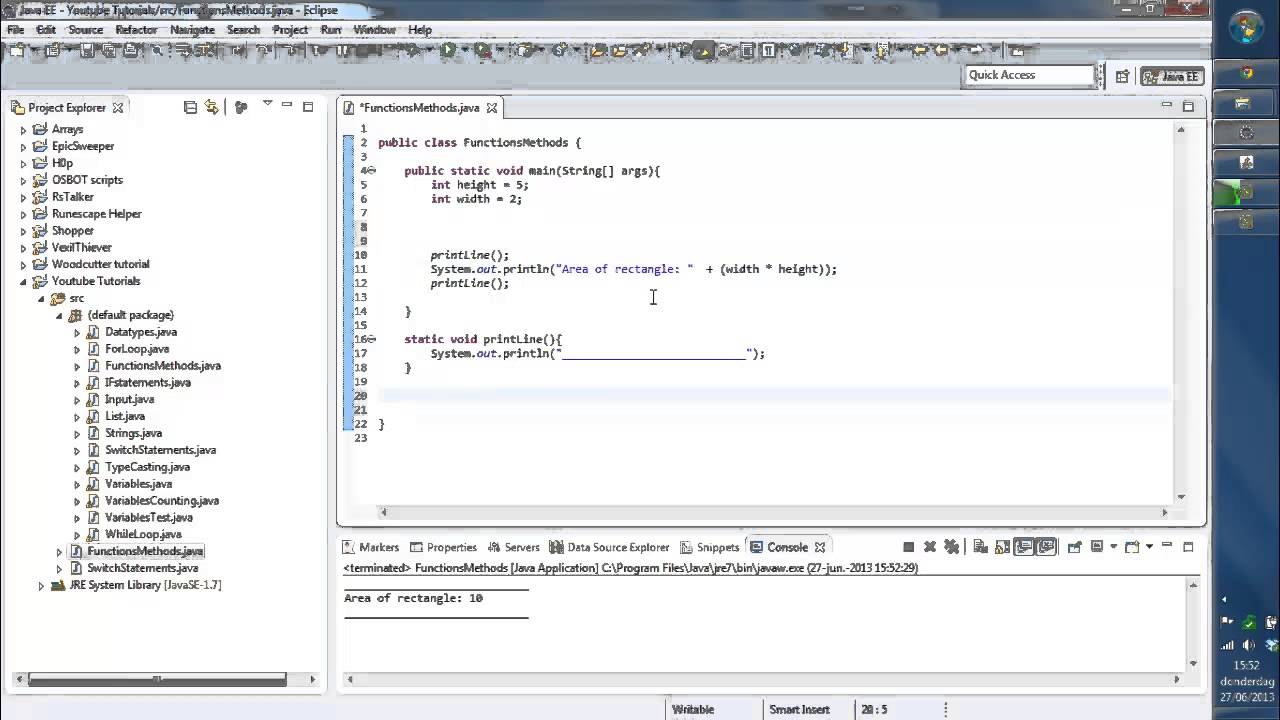Maximize the Project Explorer panel

[308, 106]
